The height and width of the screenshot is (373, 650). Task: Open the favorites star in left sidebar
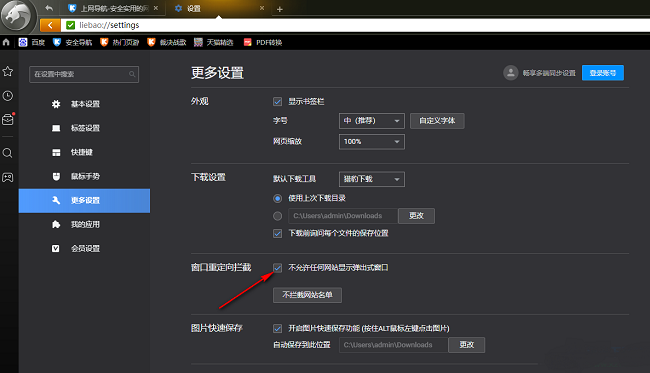tap(8, 72)
